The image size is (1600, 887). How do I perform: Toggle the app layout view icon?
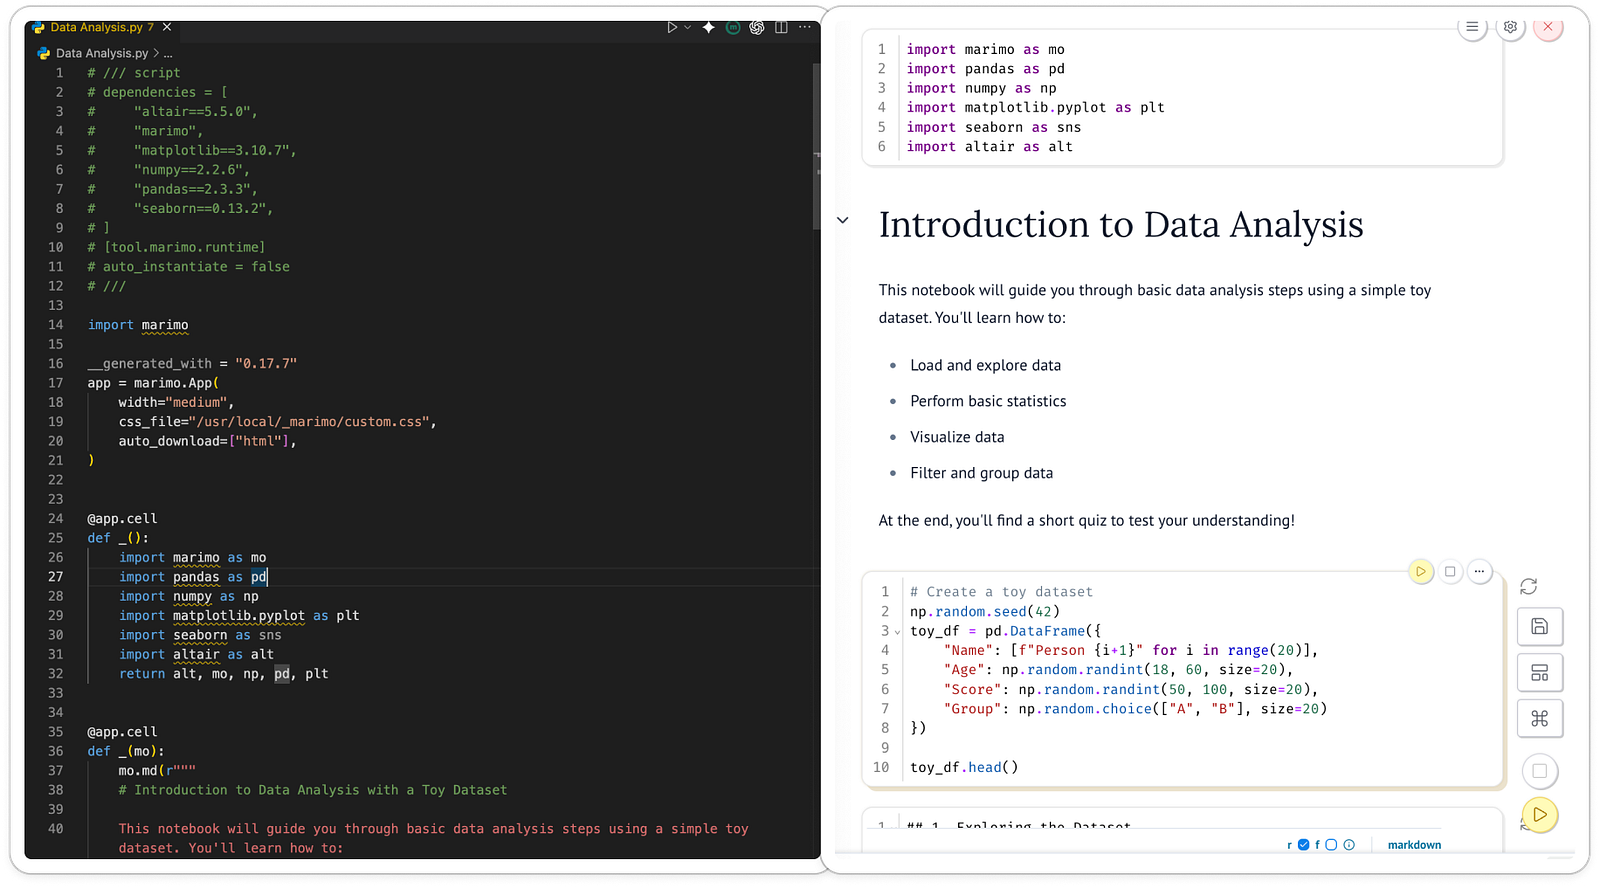point(1539,673)
